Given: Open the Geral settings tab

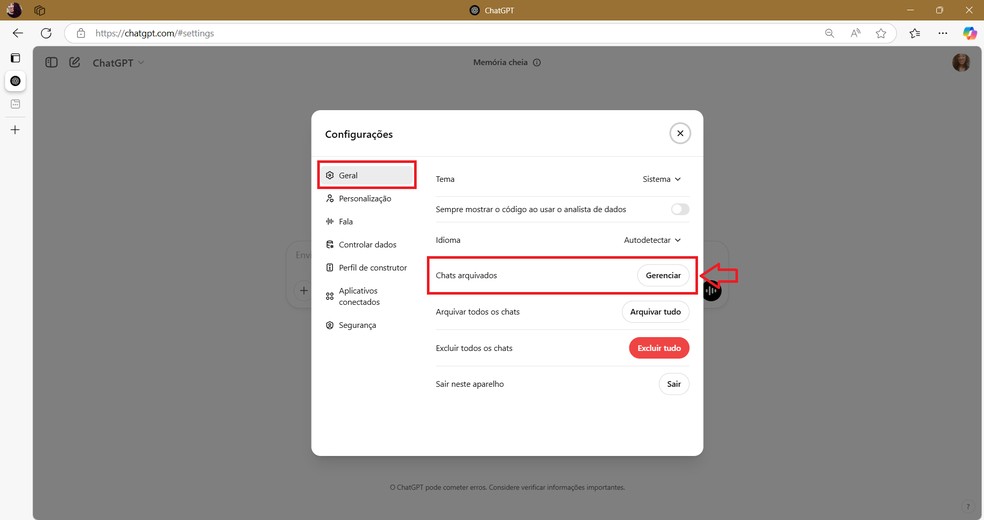Looking at the screenshot, I should (366, 176).
